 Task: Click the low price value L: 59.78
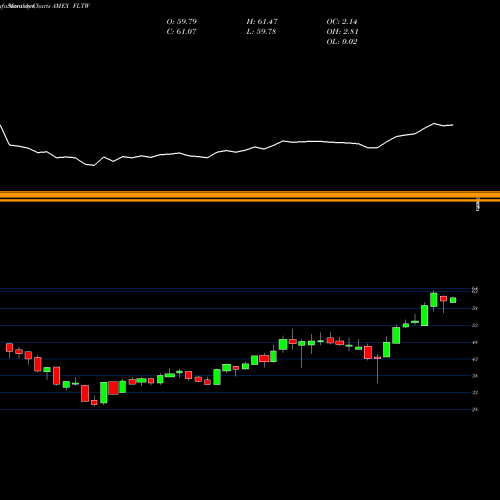[x=261, y=32]
